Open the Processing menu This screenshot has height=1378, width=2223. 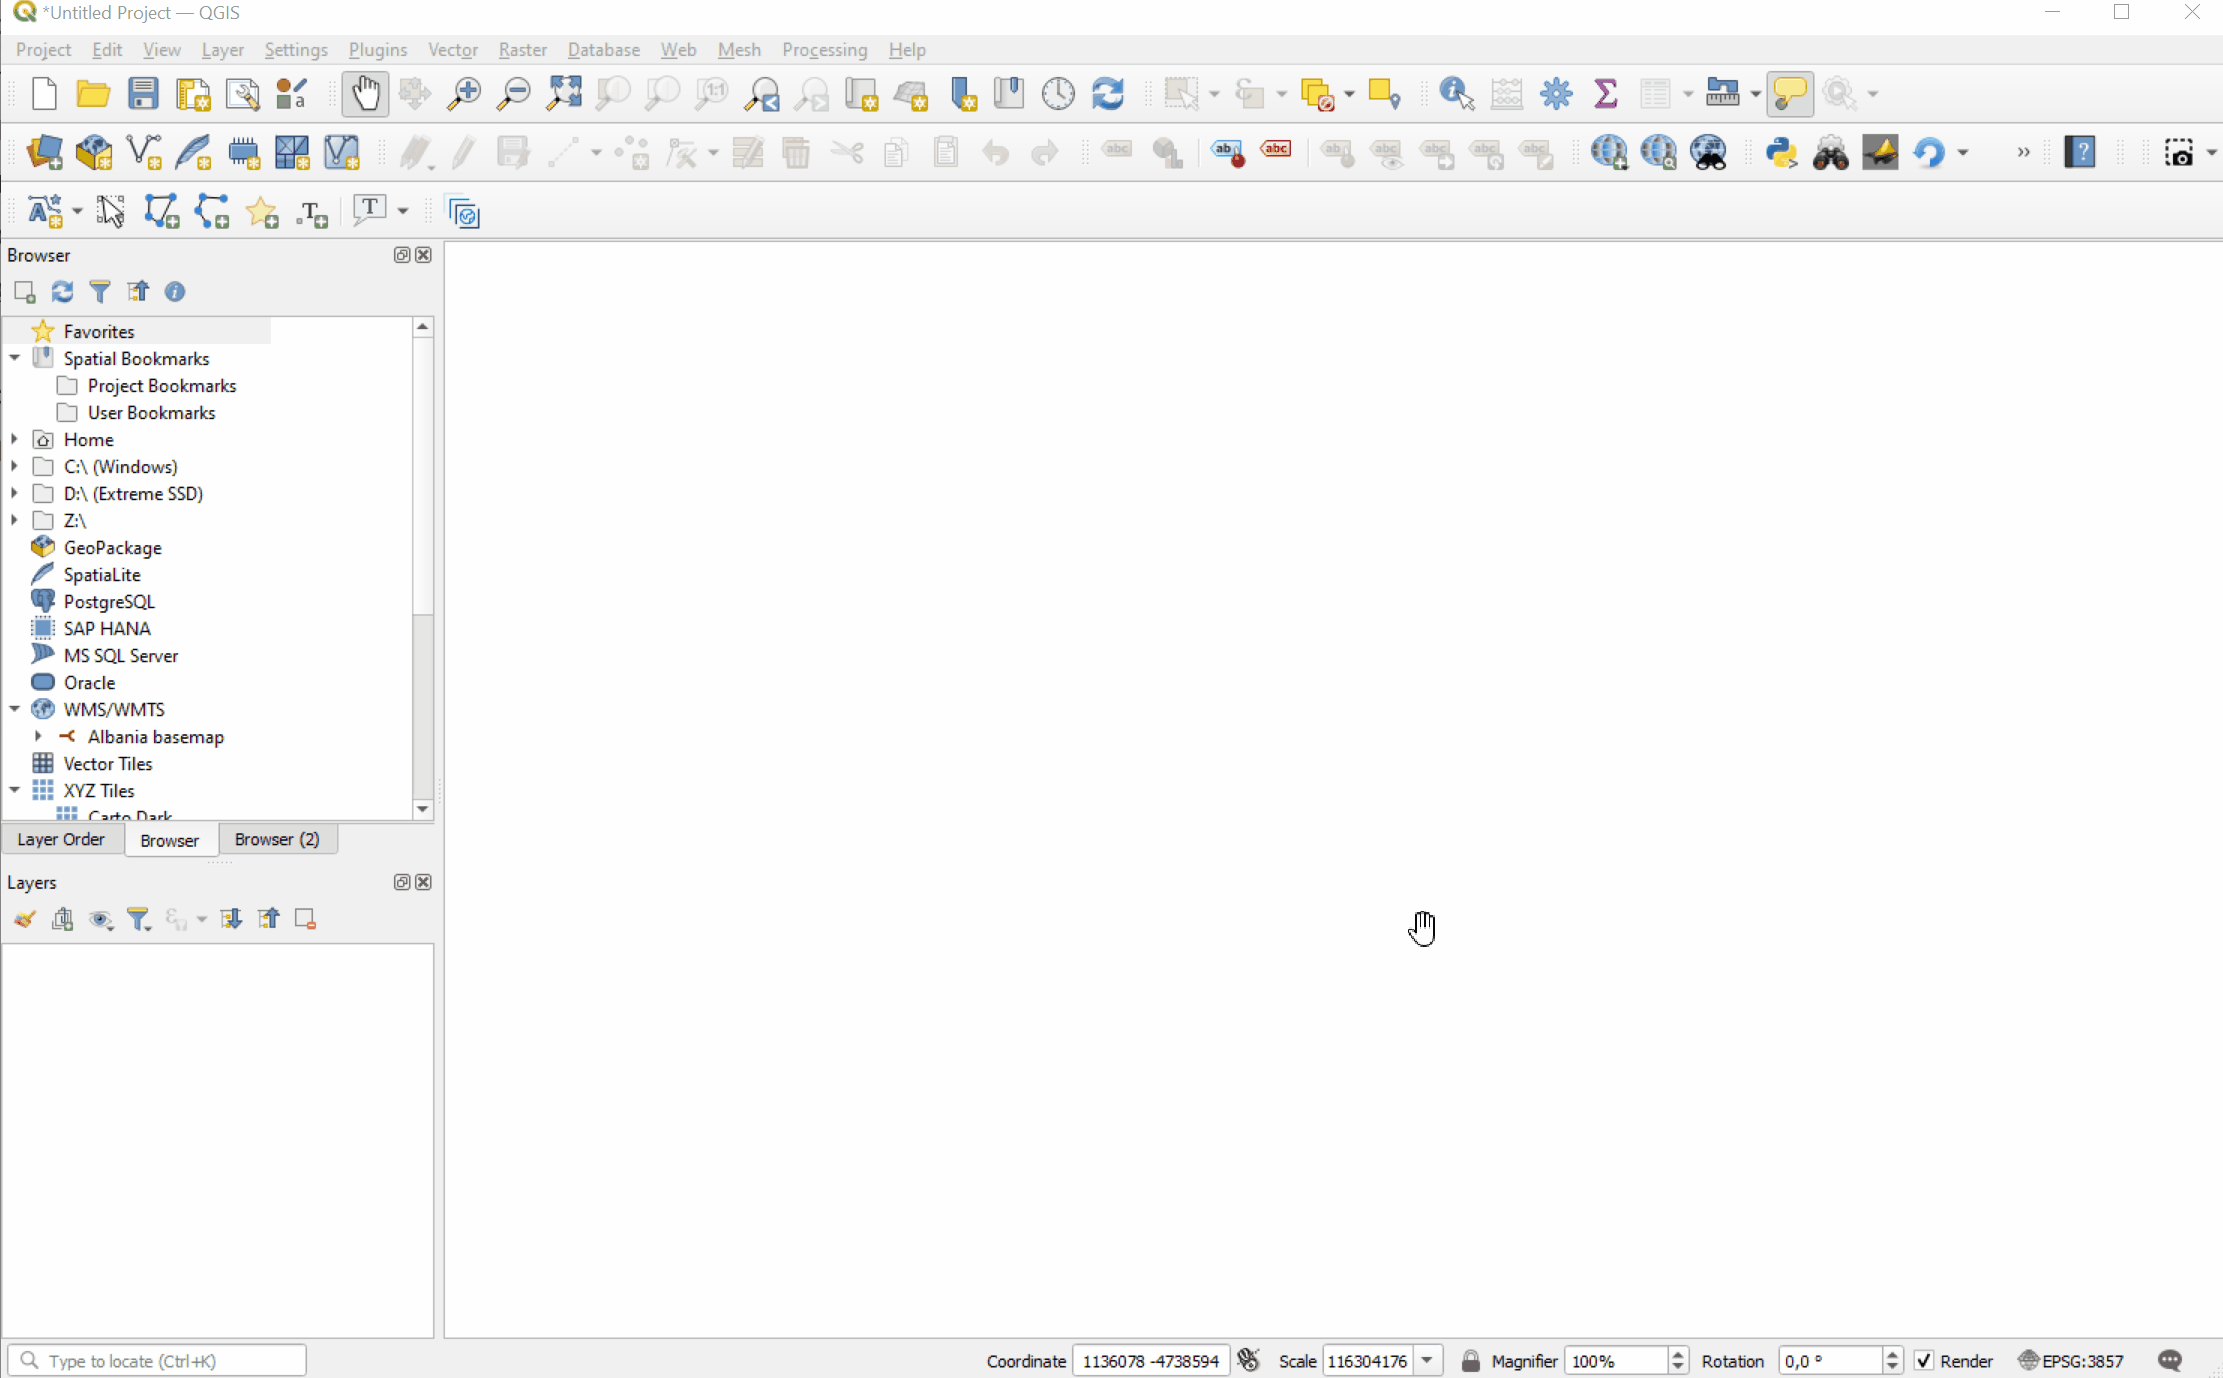(824, 50)
